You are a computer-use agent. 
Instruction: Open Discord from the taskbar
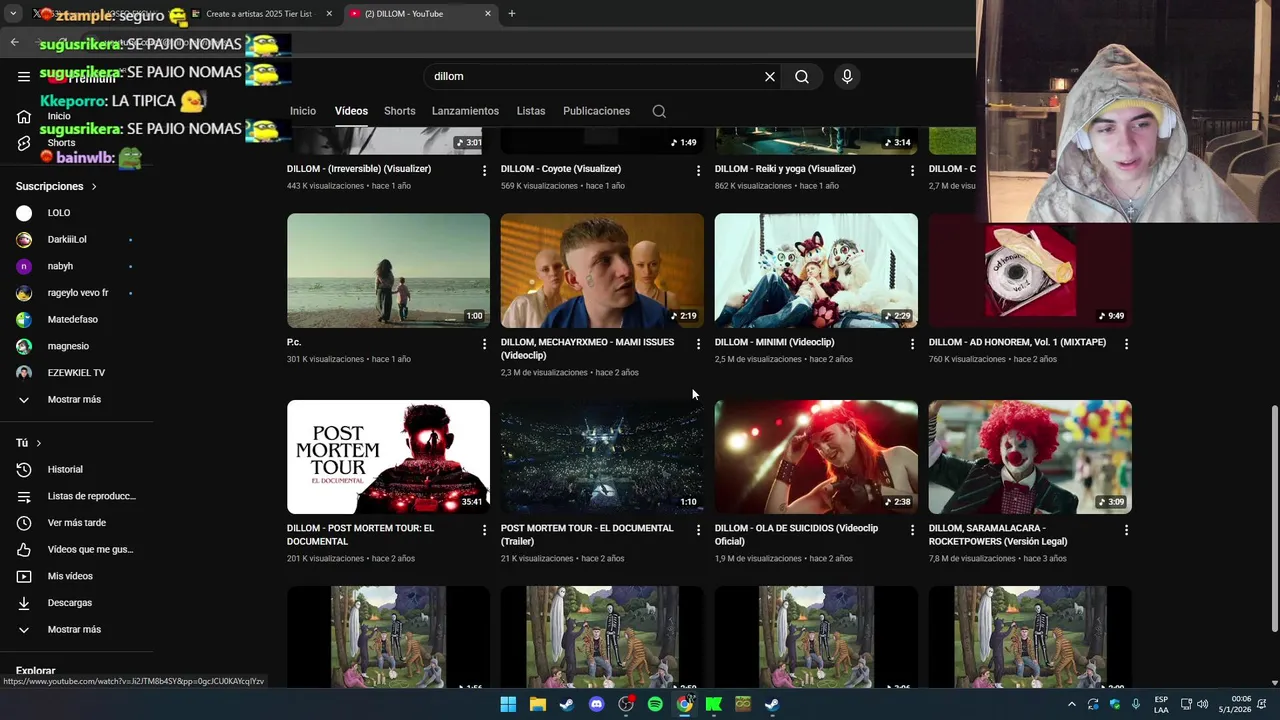coord(597,704)
